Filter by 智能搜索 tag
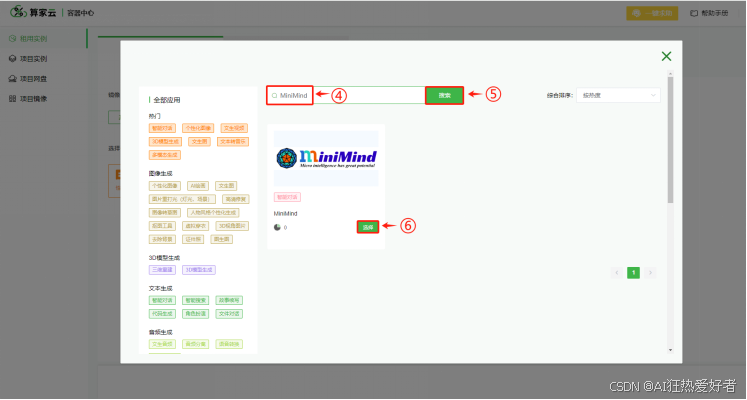 [195, 300]
